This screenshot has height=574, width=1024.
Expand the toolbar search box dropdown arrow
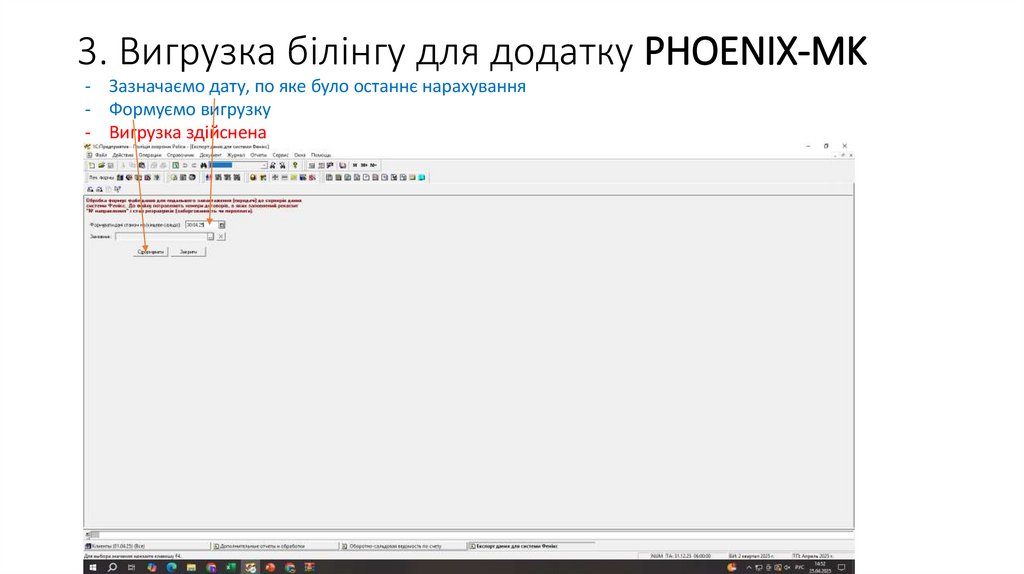[x=264, y=165]
